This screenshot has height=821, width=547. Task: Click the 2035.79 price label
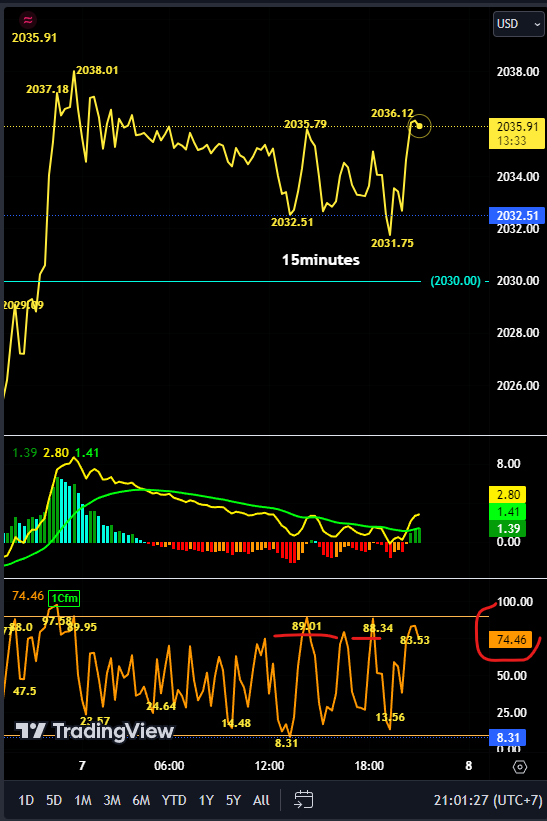coord(305,124)
